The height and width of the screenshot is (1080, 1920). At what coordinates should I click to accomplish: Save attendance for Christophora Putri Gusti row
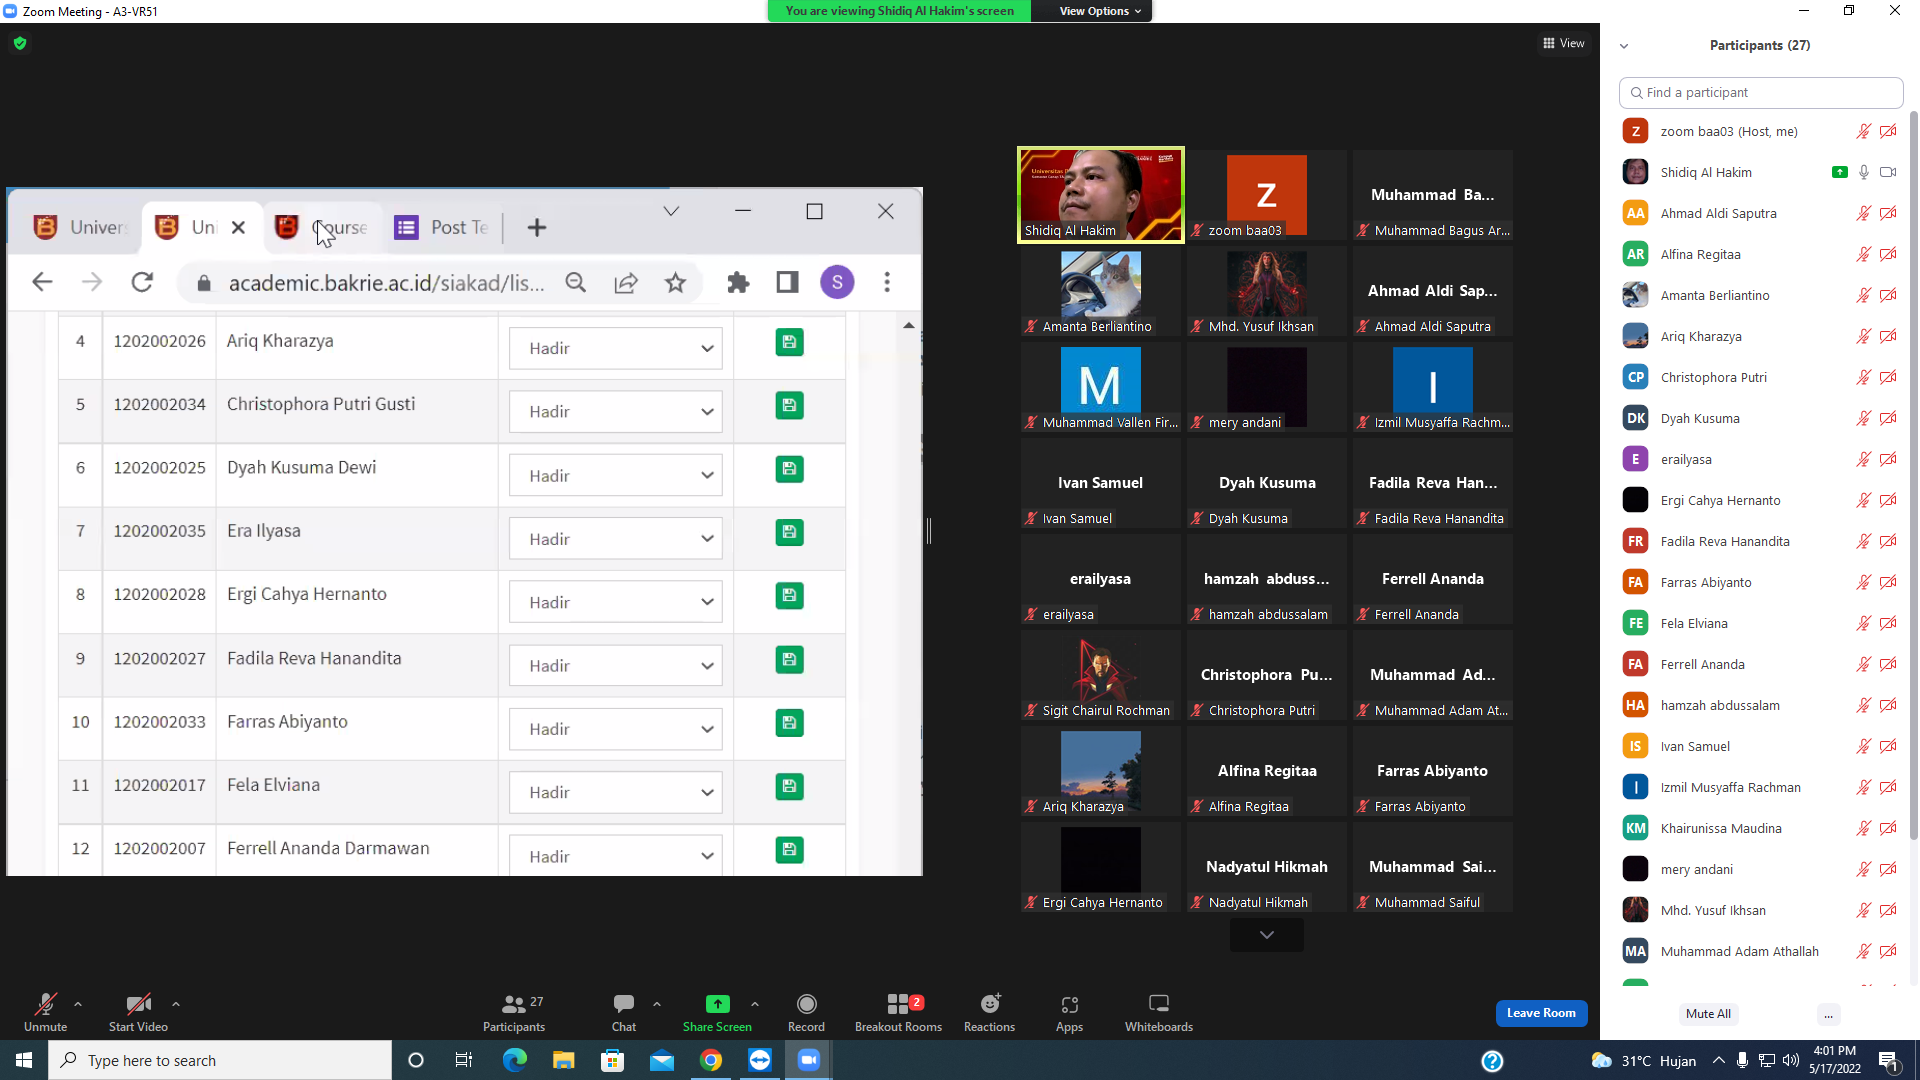tap(789, 405)
